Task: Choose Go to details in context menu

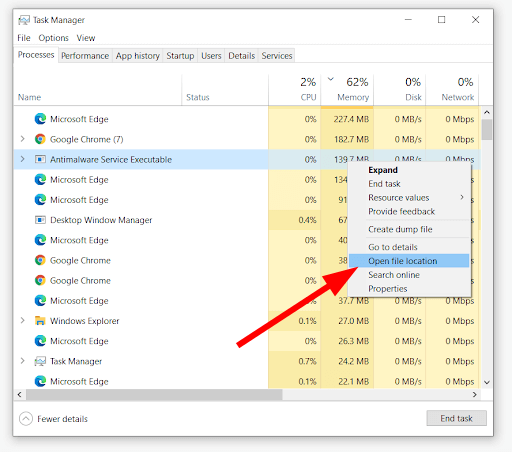Action: point(409,247)
